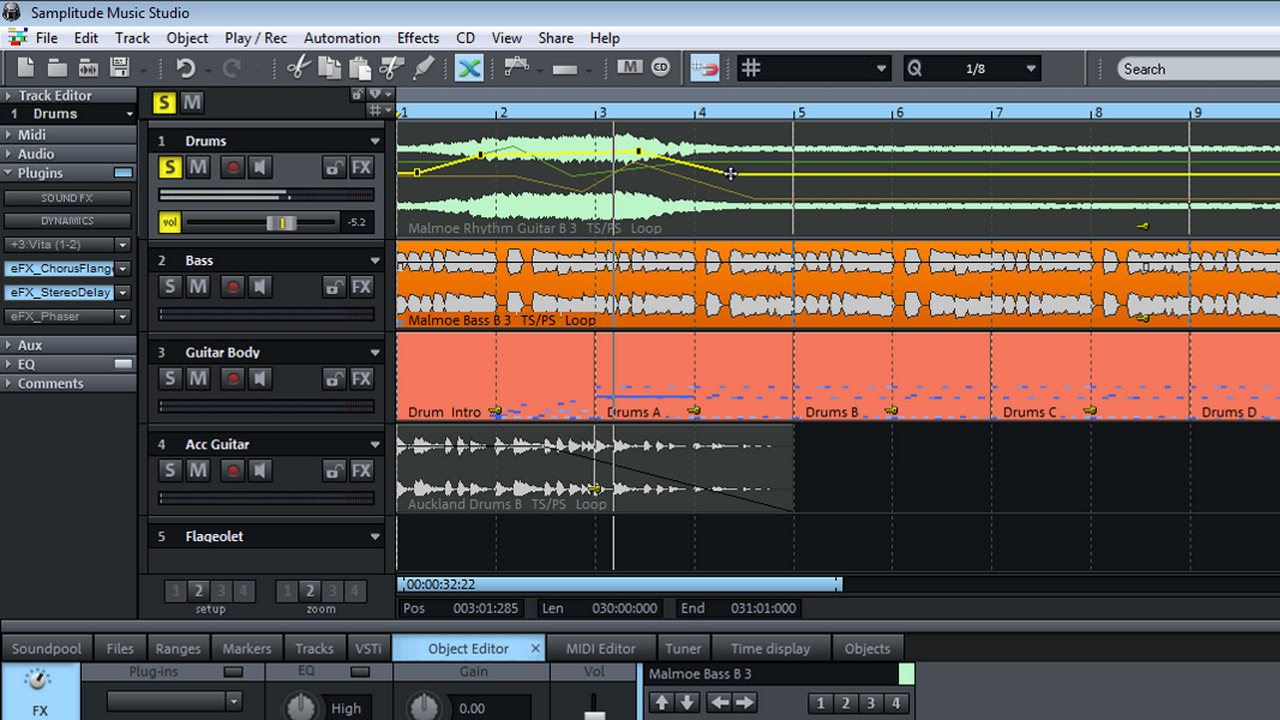Select the marker pen tool icon
1280x720 pixels.
click(x=424, y=68)
